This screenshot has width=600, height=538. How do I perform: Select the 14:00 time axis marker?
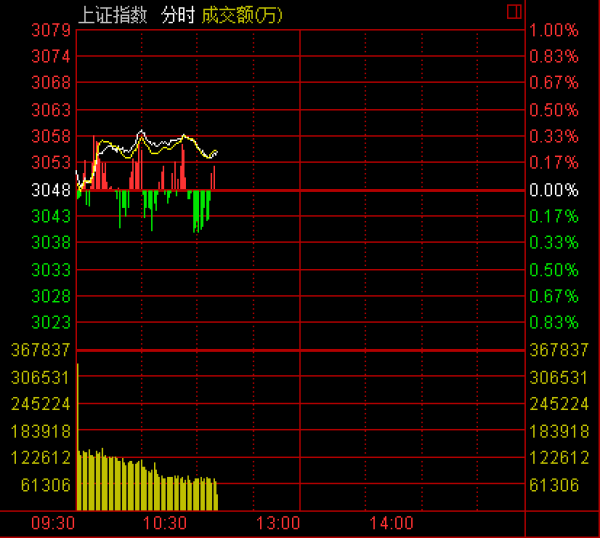(391, 523)
